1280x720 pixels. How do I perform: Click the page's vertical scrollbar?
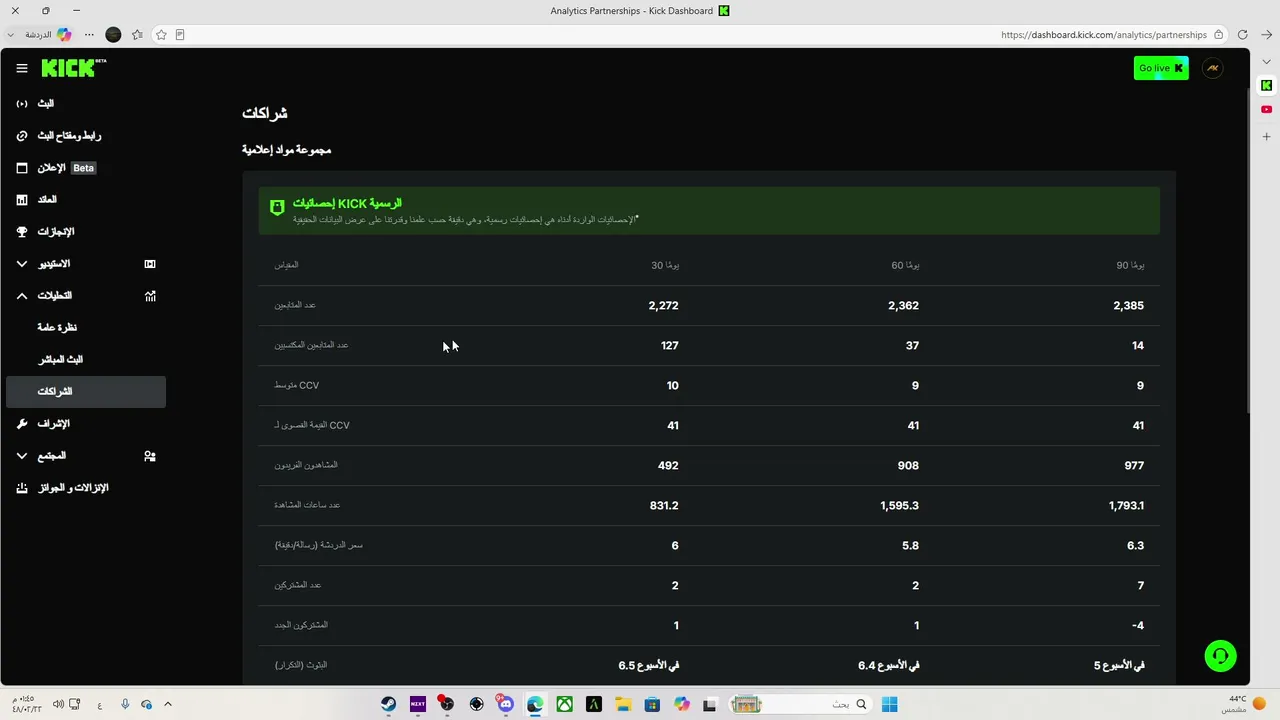click(1246, 250)
